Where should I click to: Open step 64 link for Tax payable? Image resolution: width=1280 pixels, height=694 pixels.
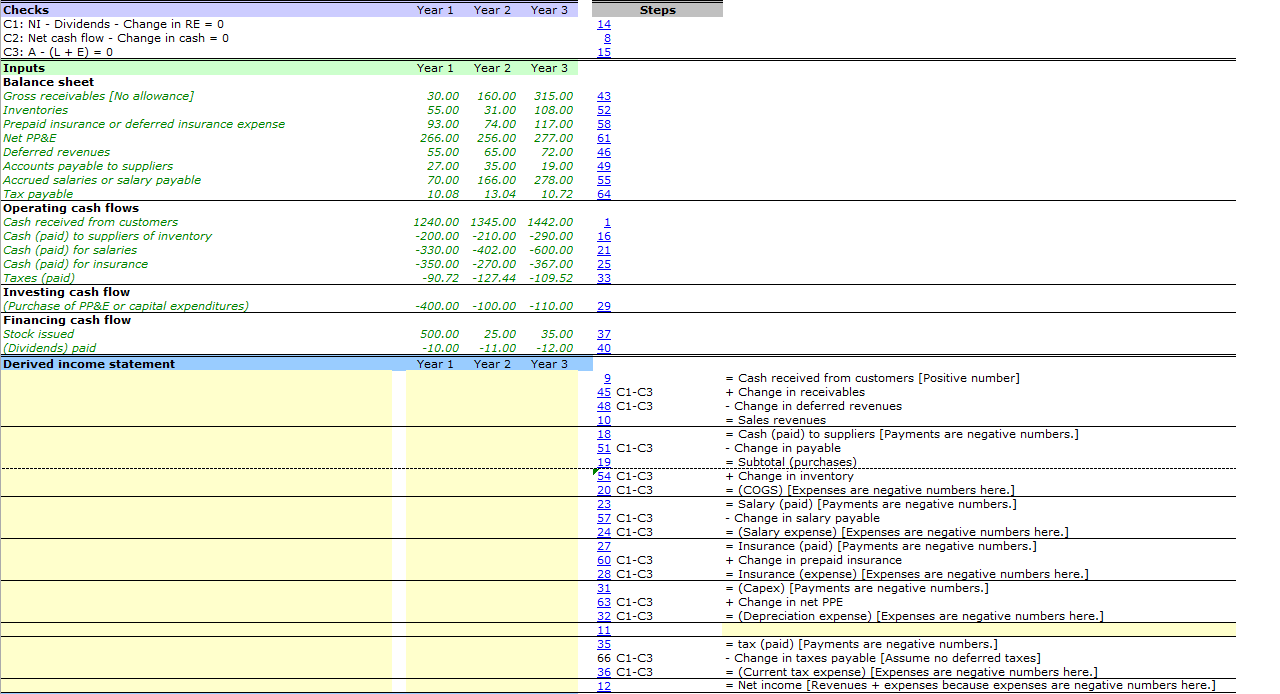point(603,194)
